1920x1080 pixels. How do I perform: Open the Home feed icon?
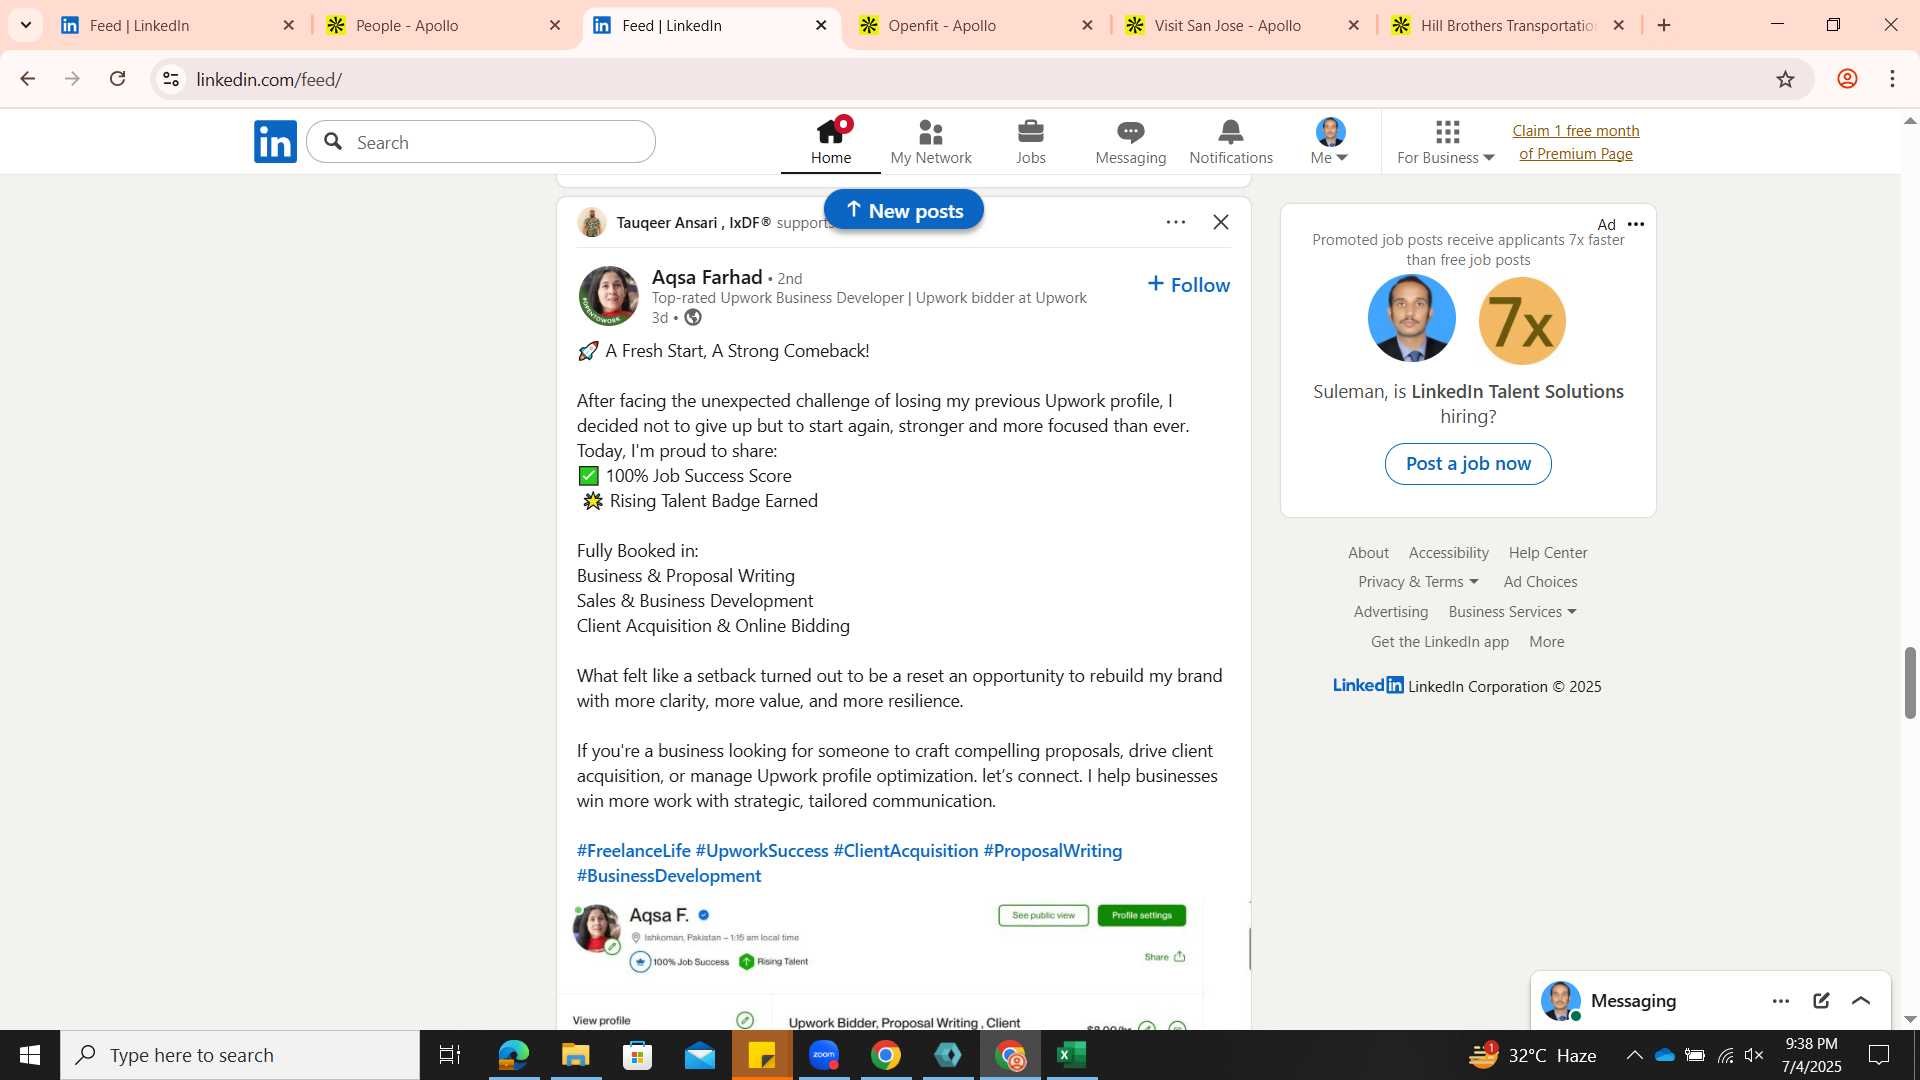click(830, 141)
